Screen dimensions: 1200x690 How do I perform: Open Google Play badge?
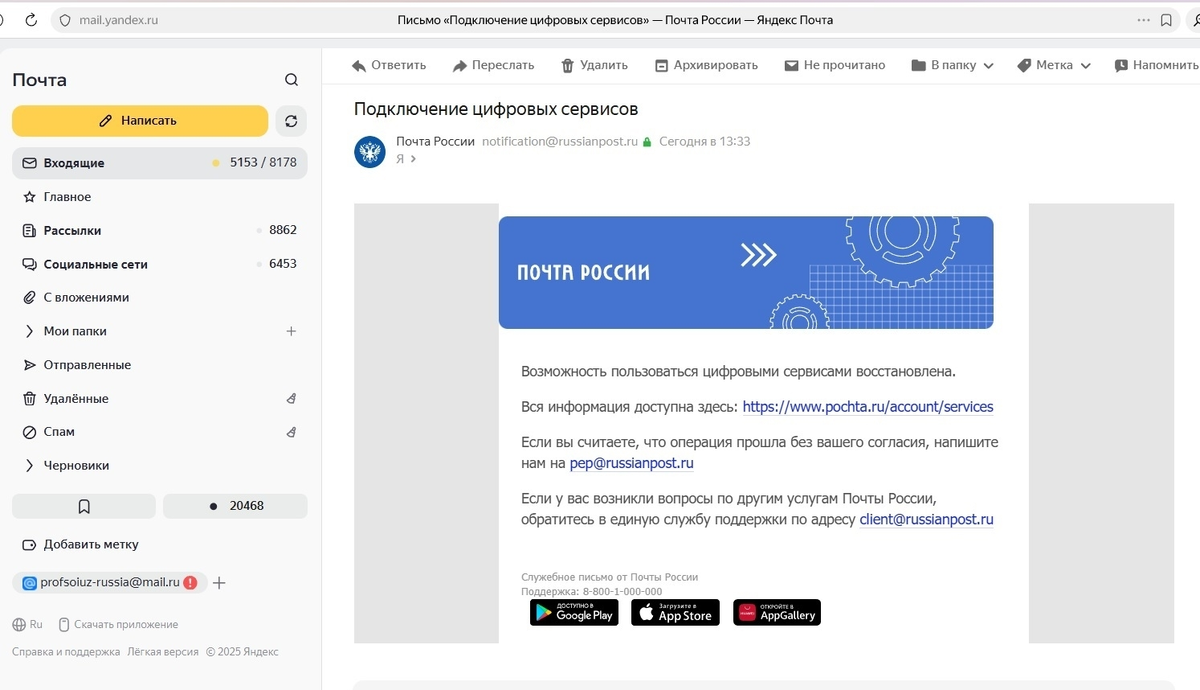574,612
